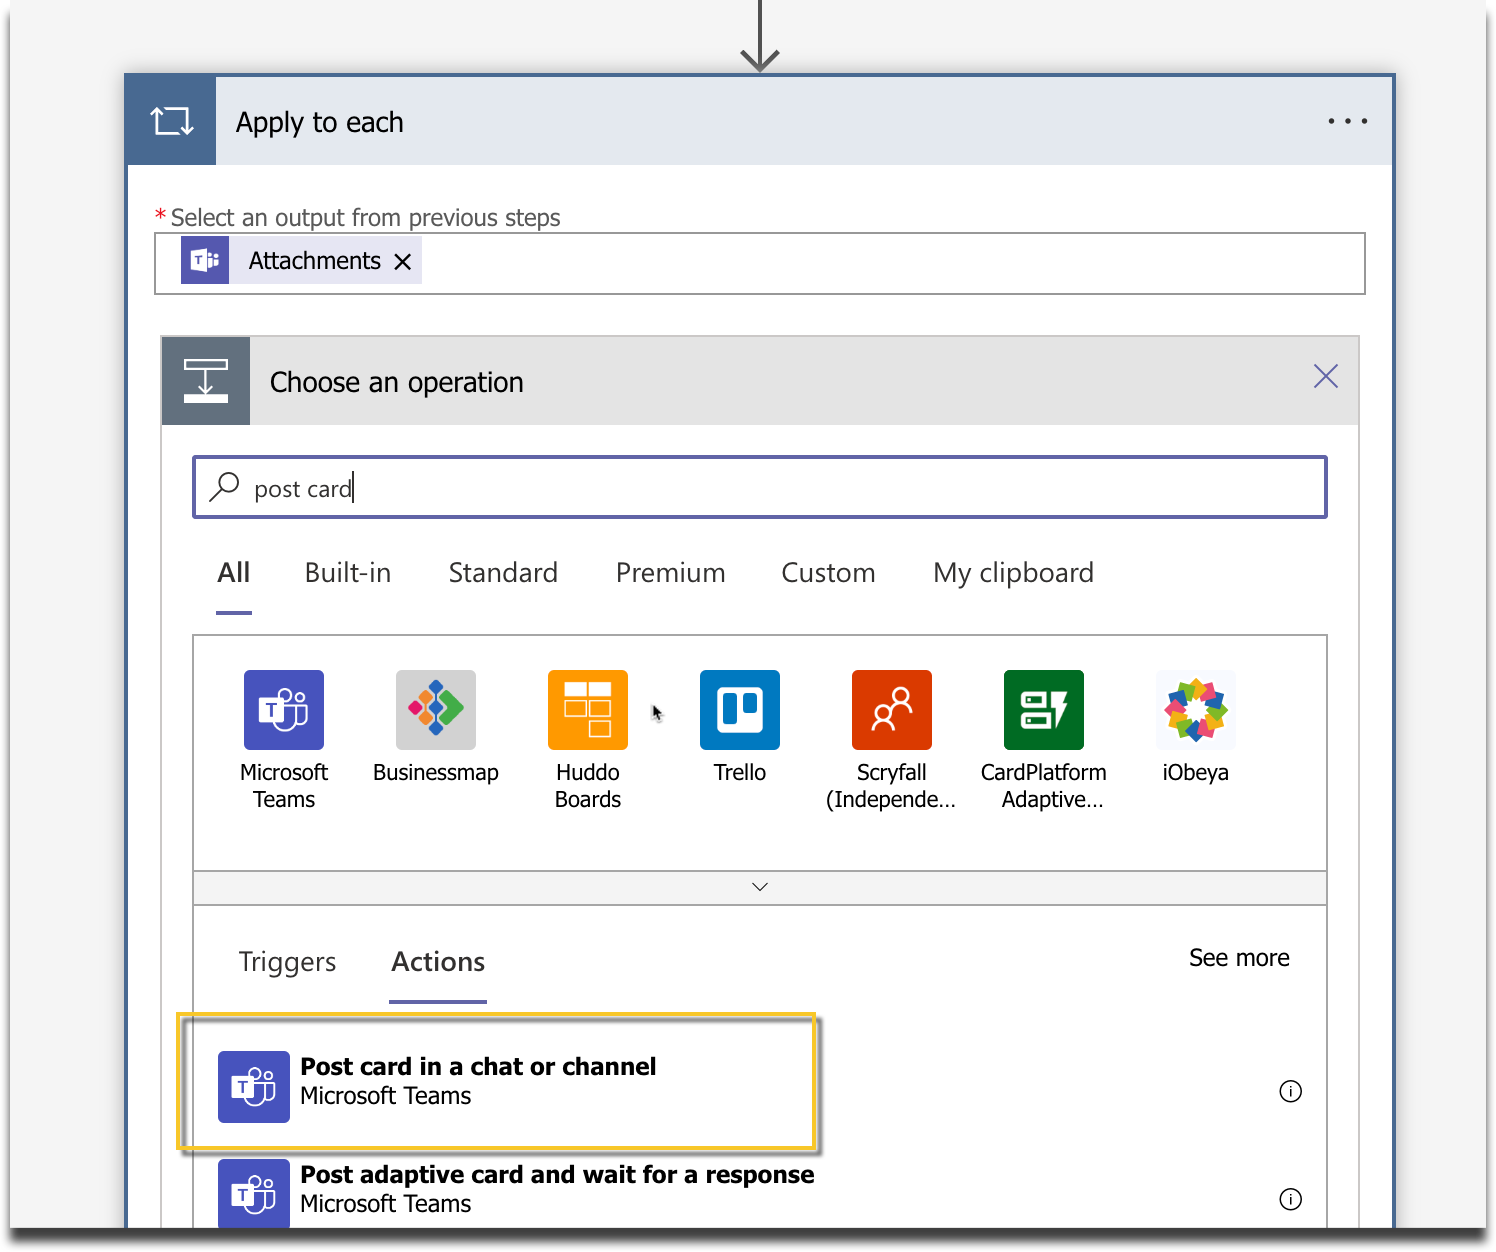This screenshot has width=1496, height=1252.
Task: Select the CardPlatform Adaptive connector
Action: click(1044, 740)
